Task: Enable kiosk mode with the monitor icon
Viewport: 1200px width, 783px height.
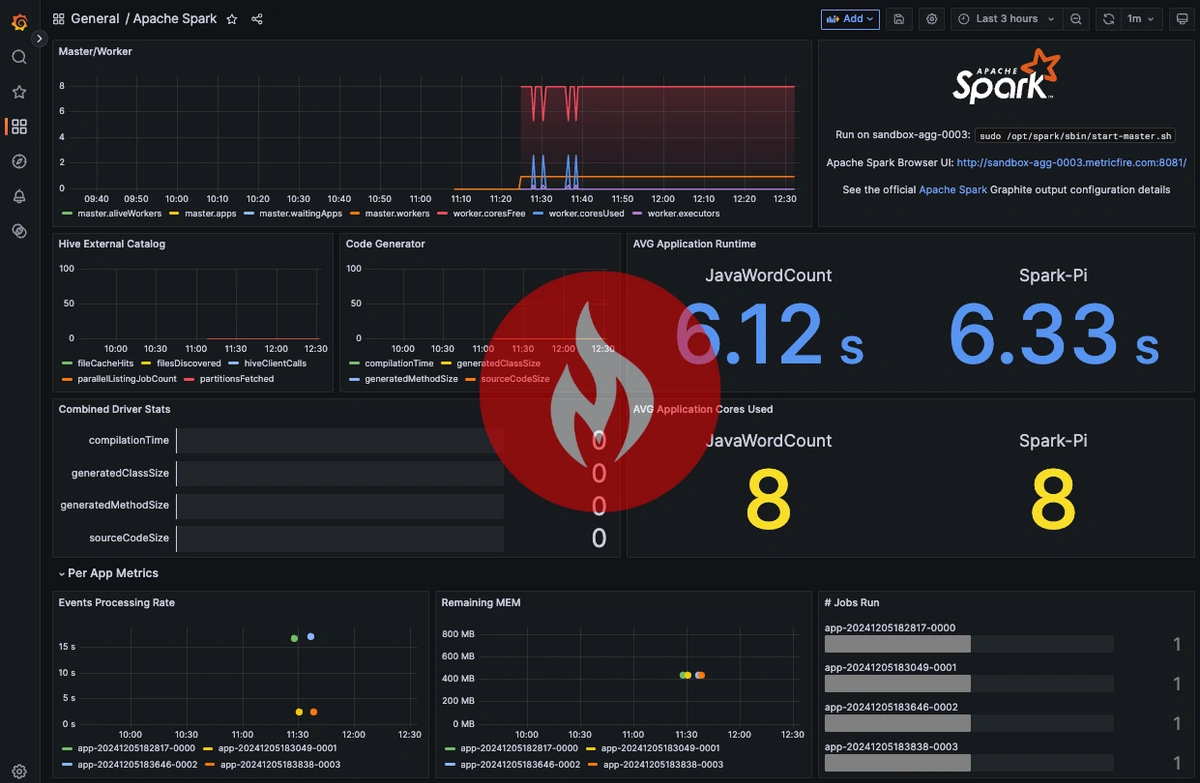Action: 1179,19
